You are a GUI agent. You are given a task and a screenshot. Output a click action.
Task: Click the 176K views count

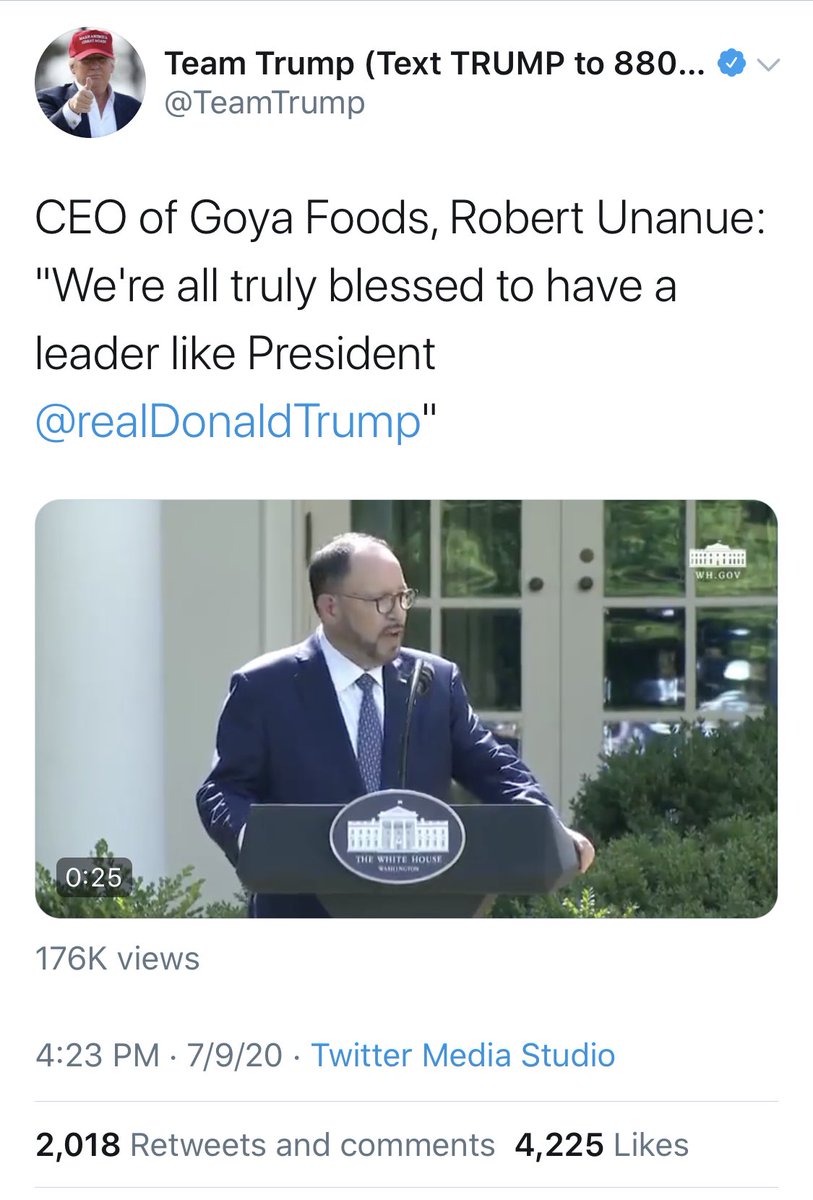pos(117,959)
